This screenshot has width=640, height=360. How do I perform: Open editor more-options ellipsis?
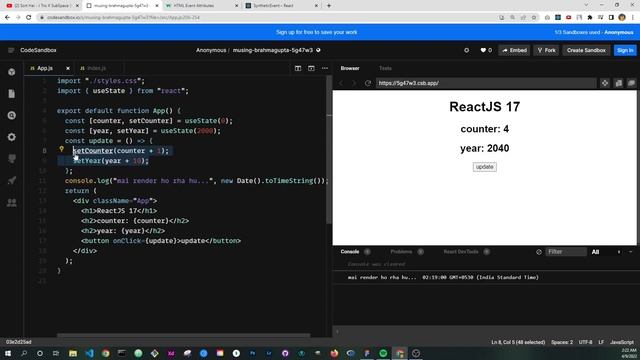pos(324,68)
